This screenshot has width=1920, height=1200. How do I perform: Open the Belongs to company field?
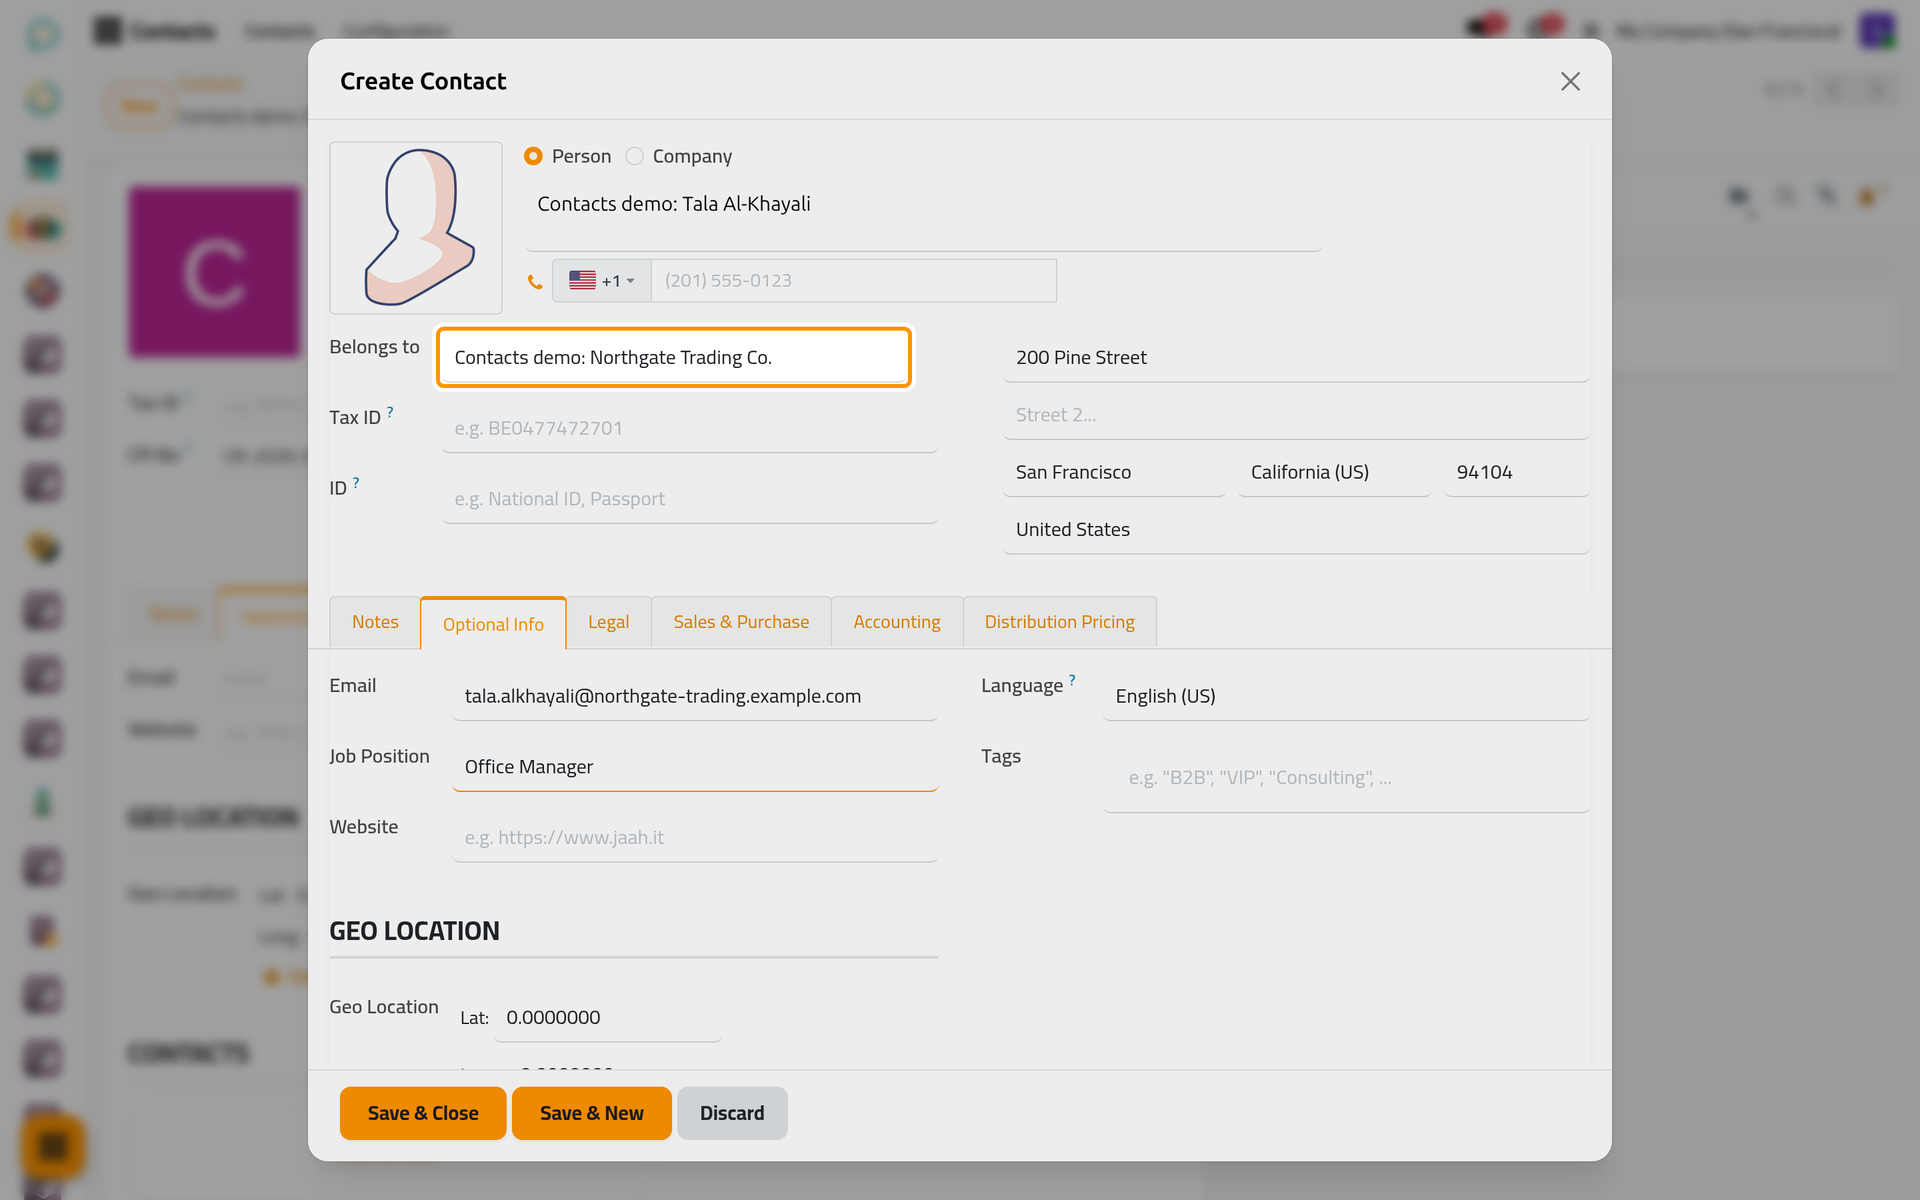pyautogui.click(x=674, y=357)
